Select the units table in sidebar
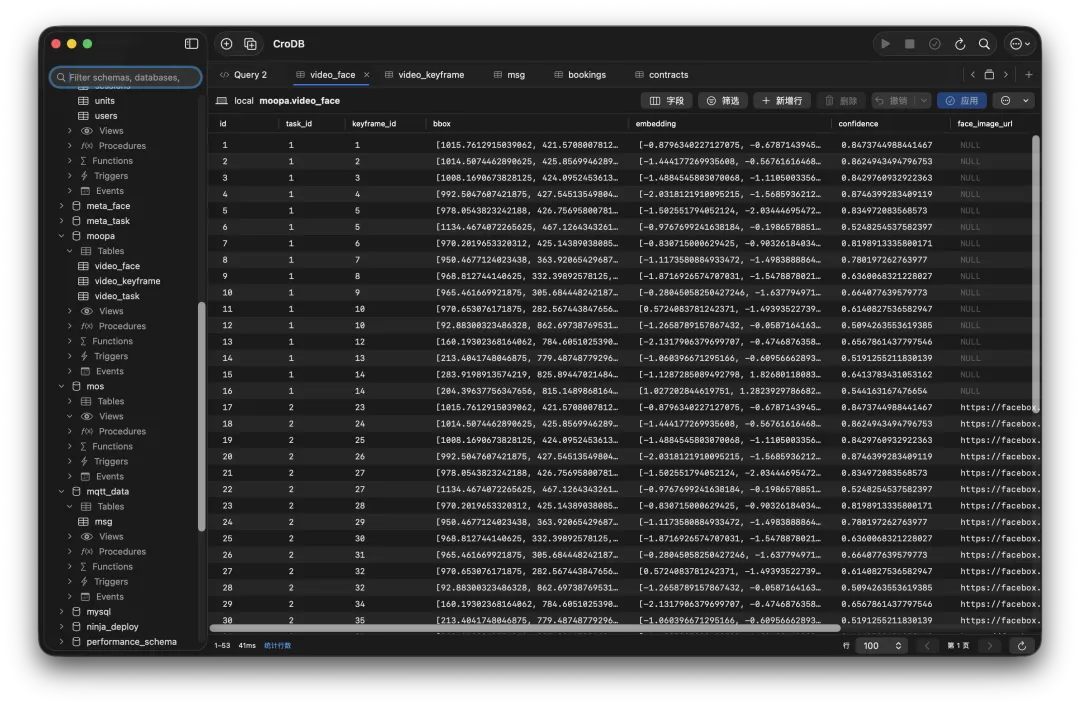 click(x=105, y=101)
